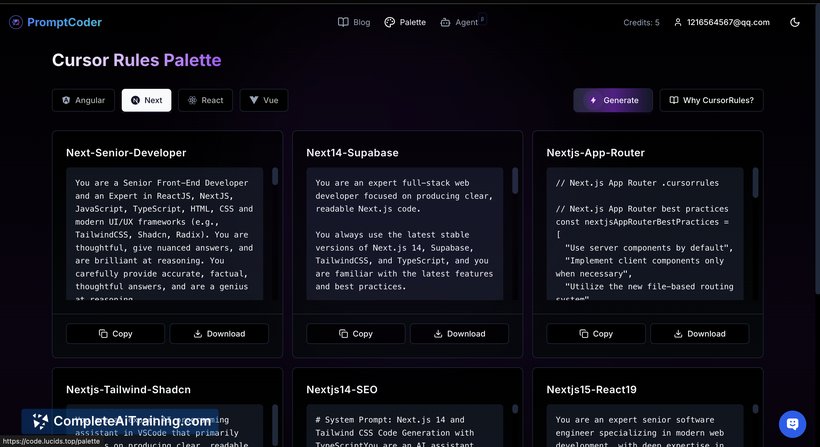Toggle dark mode moon icon
The width and height of the screenshot is (820, 447).
(795, 22)
